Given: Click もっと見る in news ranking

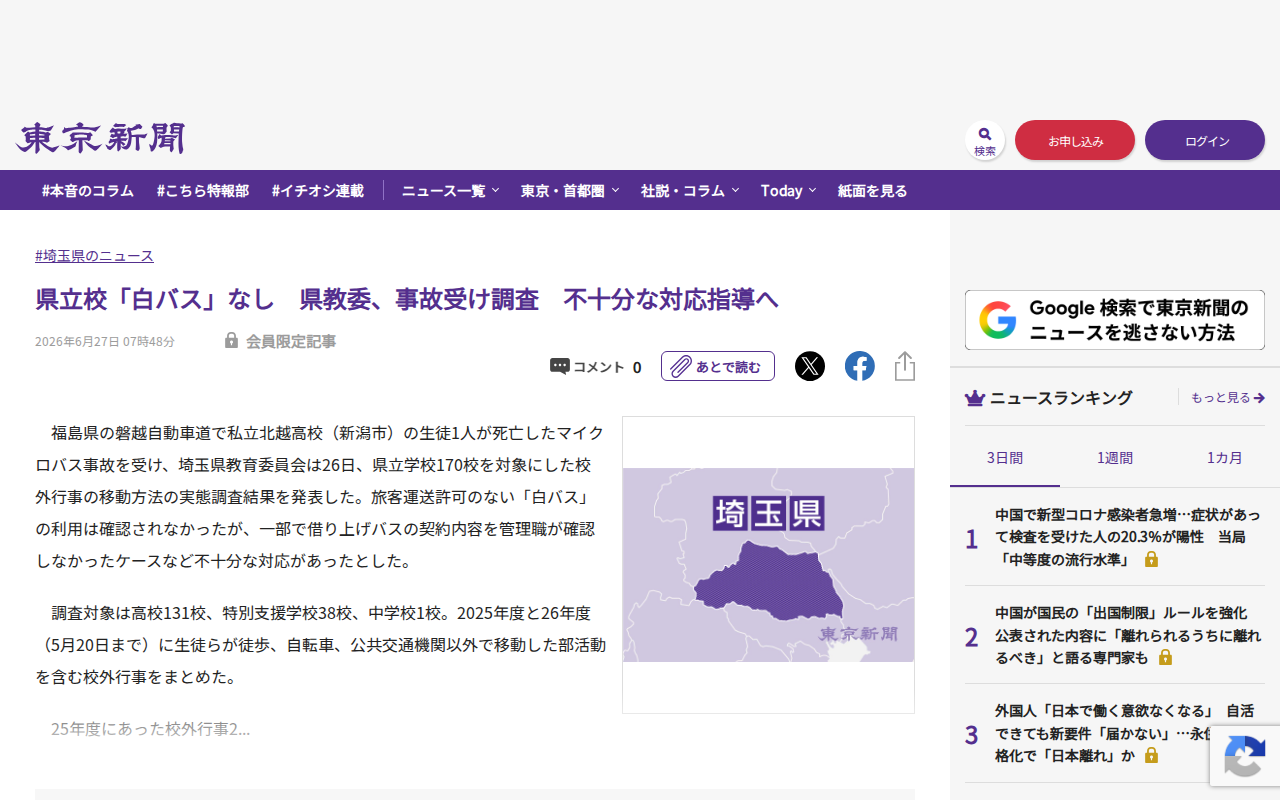Looking at the screenshot, I should click(x=1228, y=398).
